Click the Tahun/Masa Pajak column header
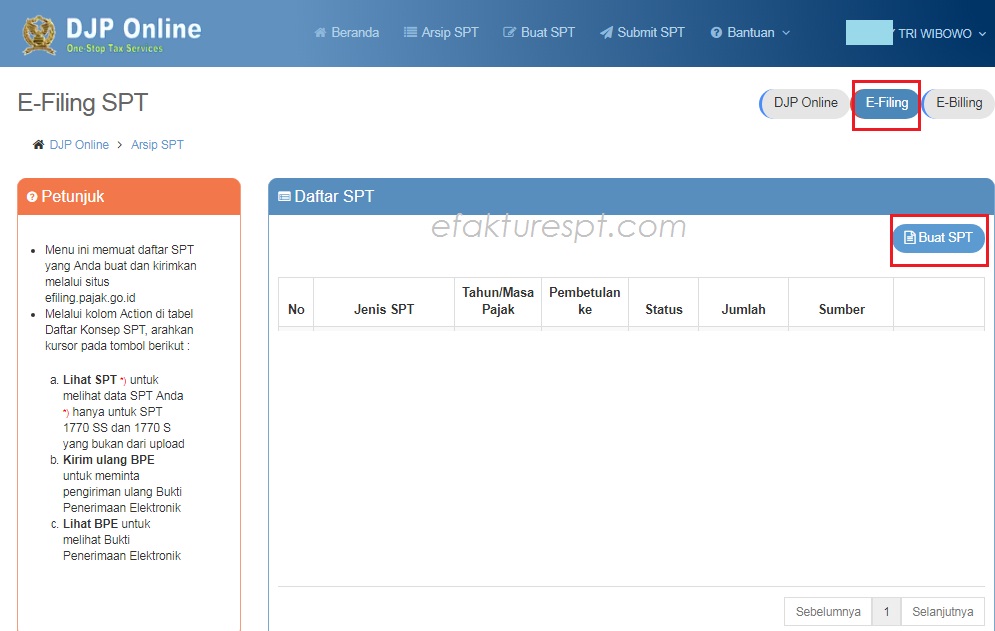 click(498, 301)
